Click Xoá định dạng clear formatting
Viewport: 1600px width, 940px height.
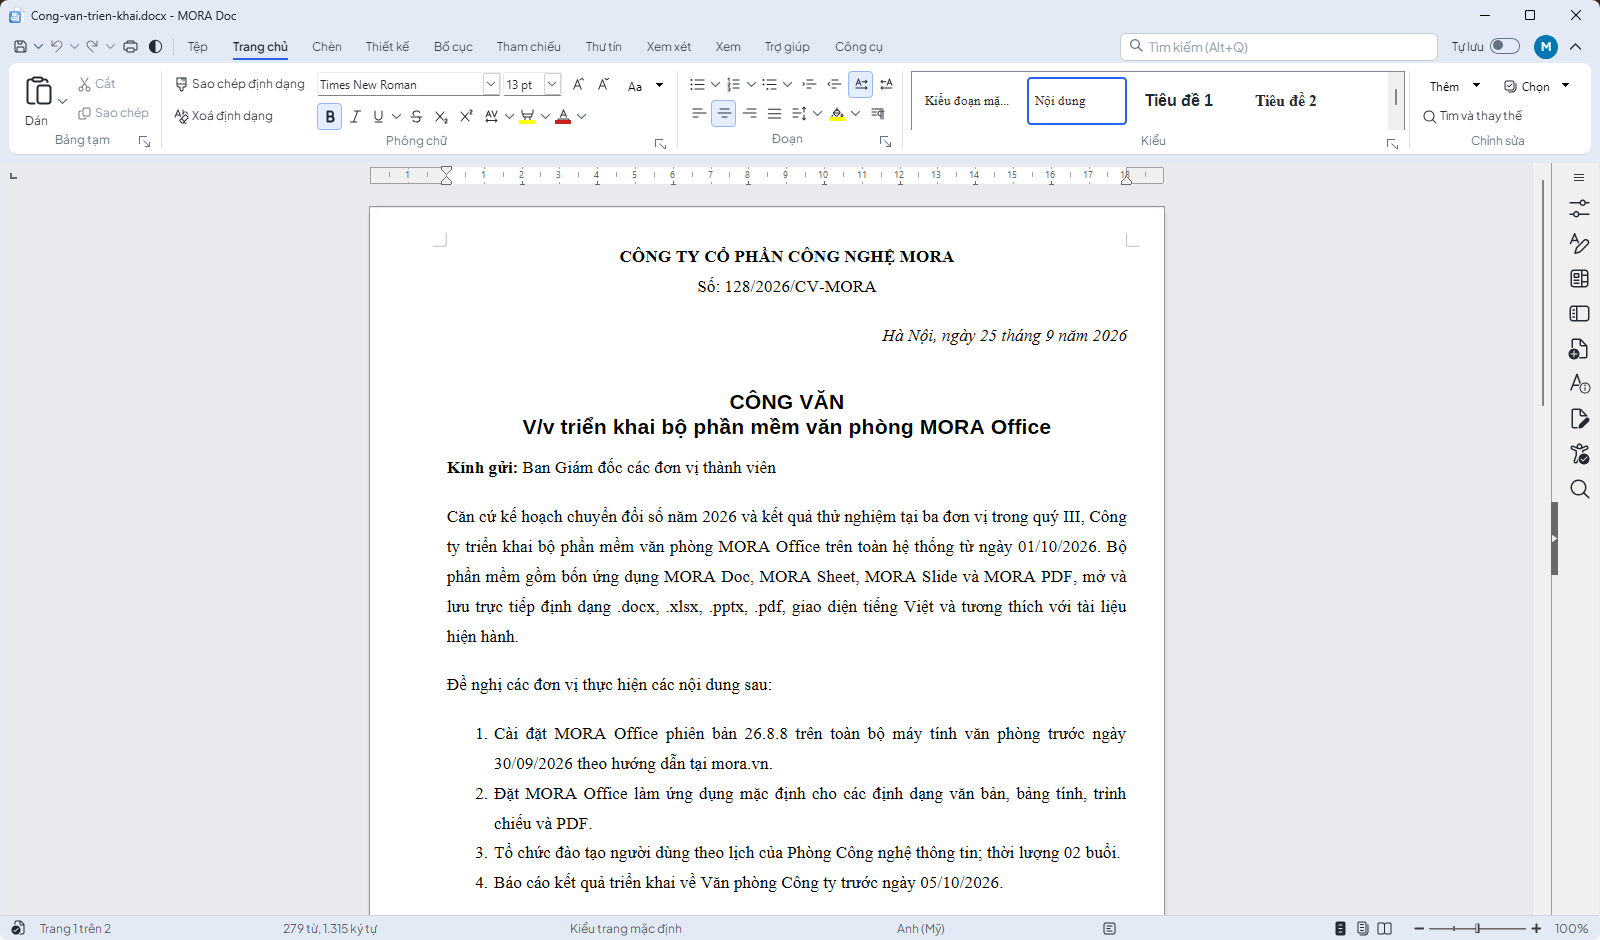click(x=224, y=116)
